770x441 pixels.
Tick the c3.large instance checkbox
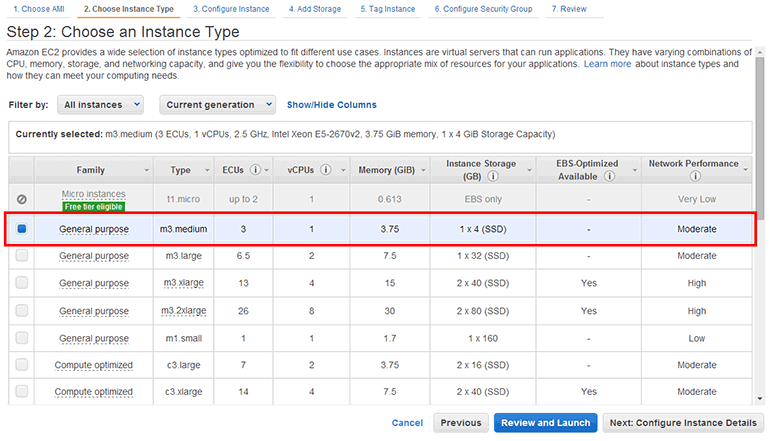point(22,365)
